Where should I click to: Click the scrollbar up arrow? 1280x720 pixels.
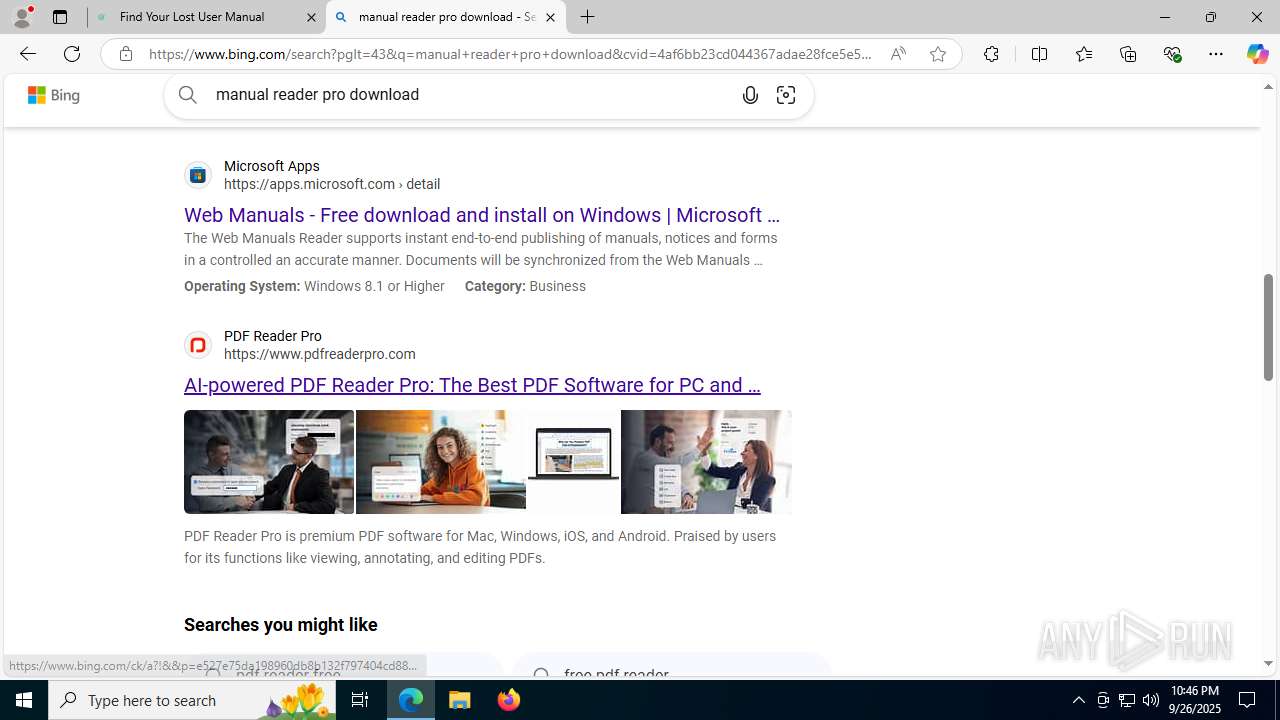click(1268, 87)
